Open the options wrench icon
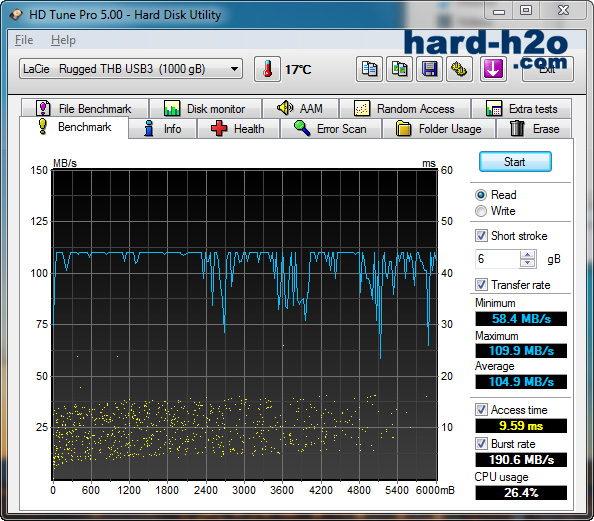Image resolution: width=594 pixels, height=521 pixels. tap(459, 69)
